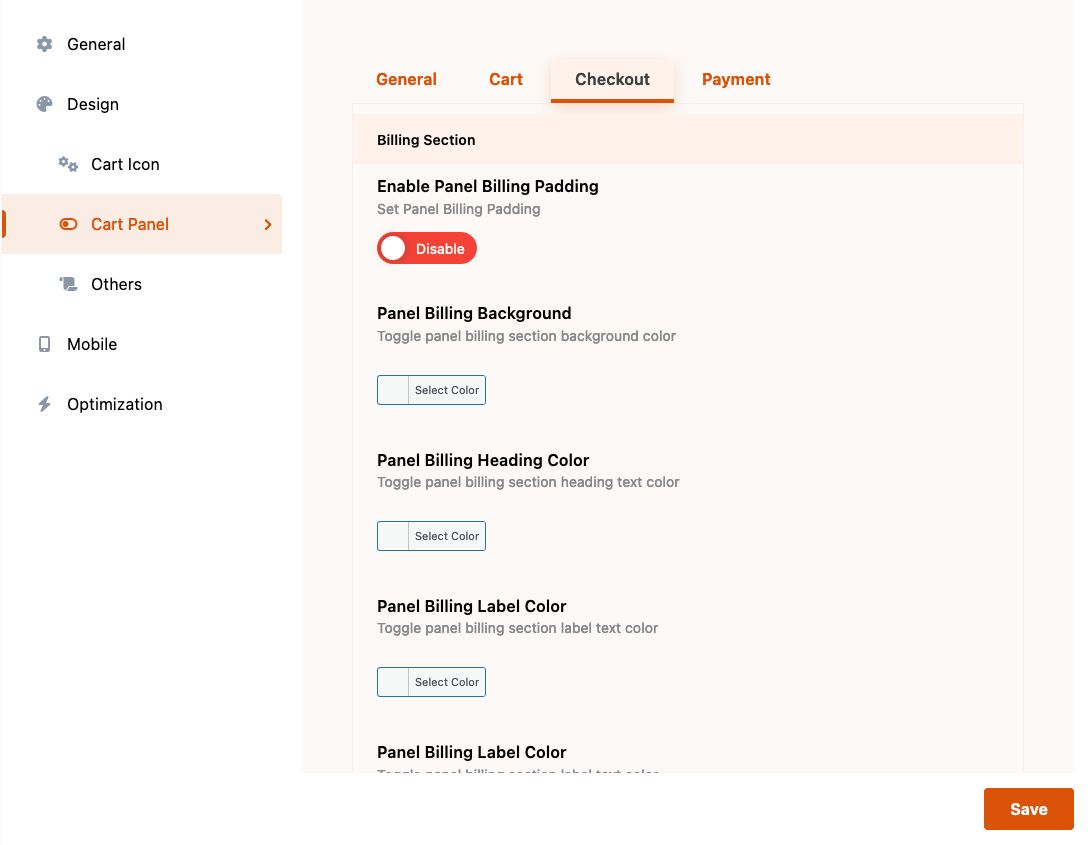Select Others in the sidebar
Image resolution: width=1090 pixels, height=845 pixels.
142,284
